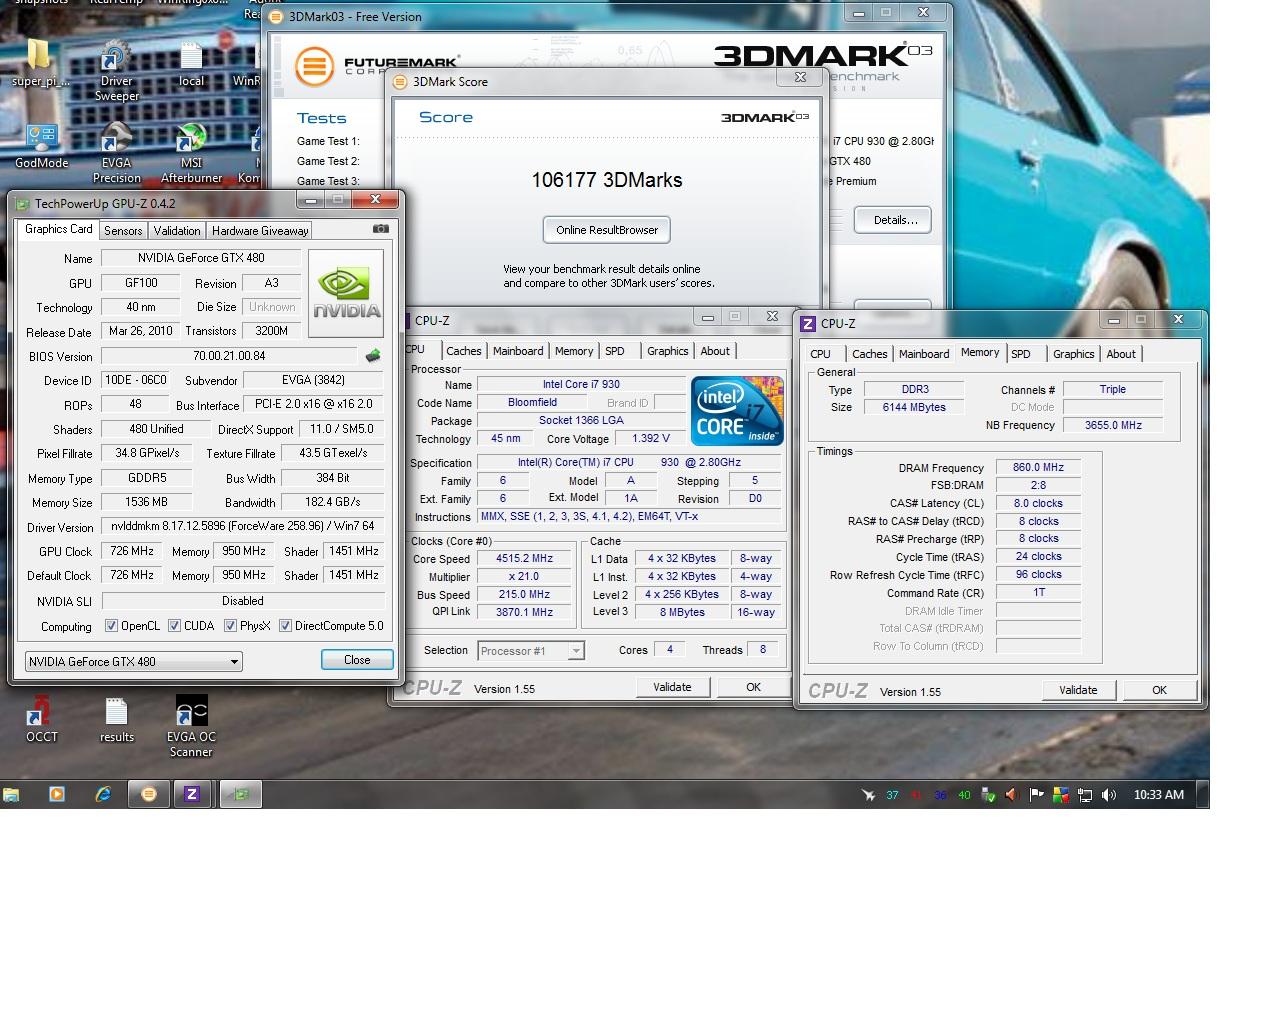Click the volume speaker icon in the system tray

pyautogui.click(x=1109, y=795)
